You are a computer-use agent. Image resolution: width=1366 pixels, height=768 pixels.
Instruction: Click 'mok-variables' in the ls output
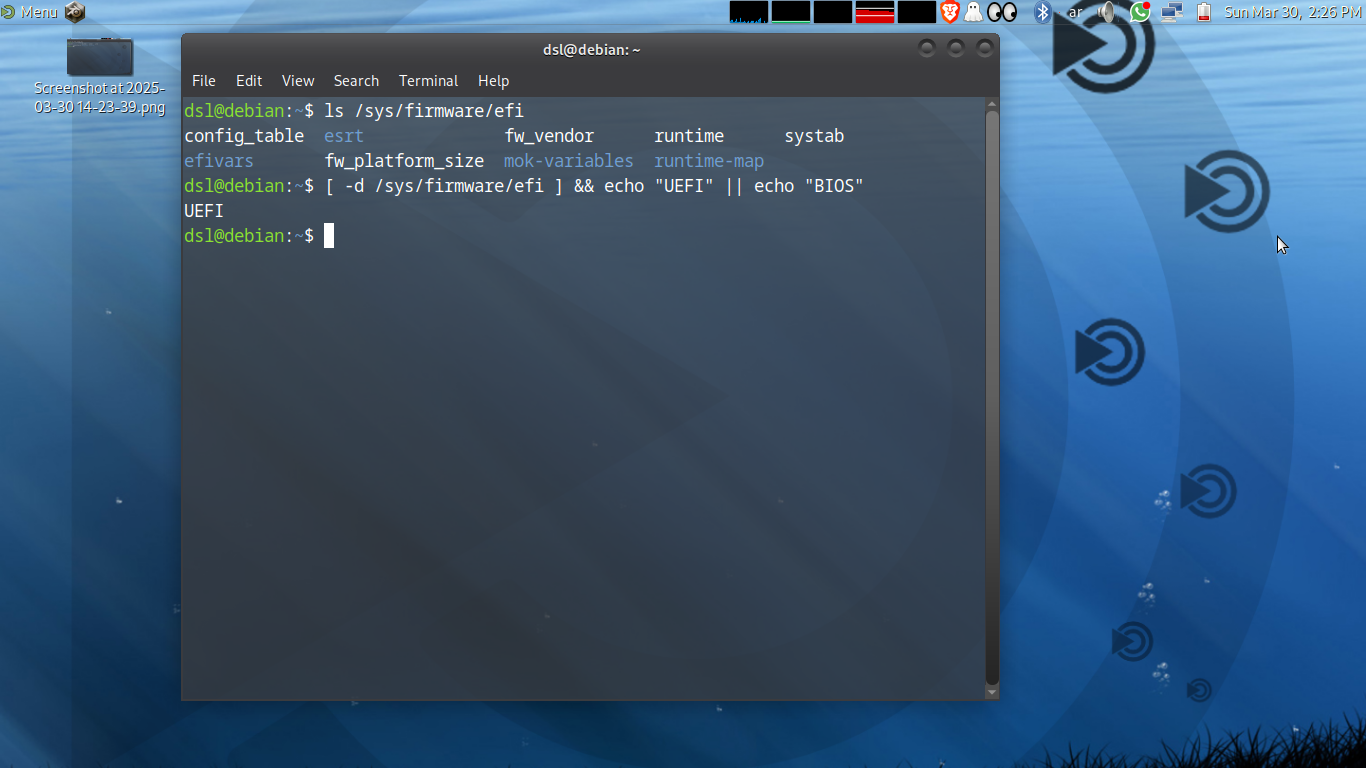click(569, 161)
